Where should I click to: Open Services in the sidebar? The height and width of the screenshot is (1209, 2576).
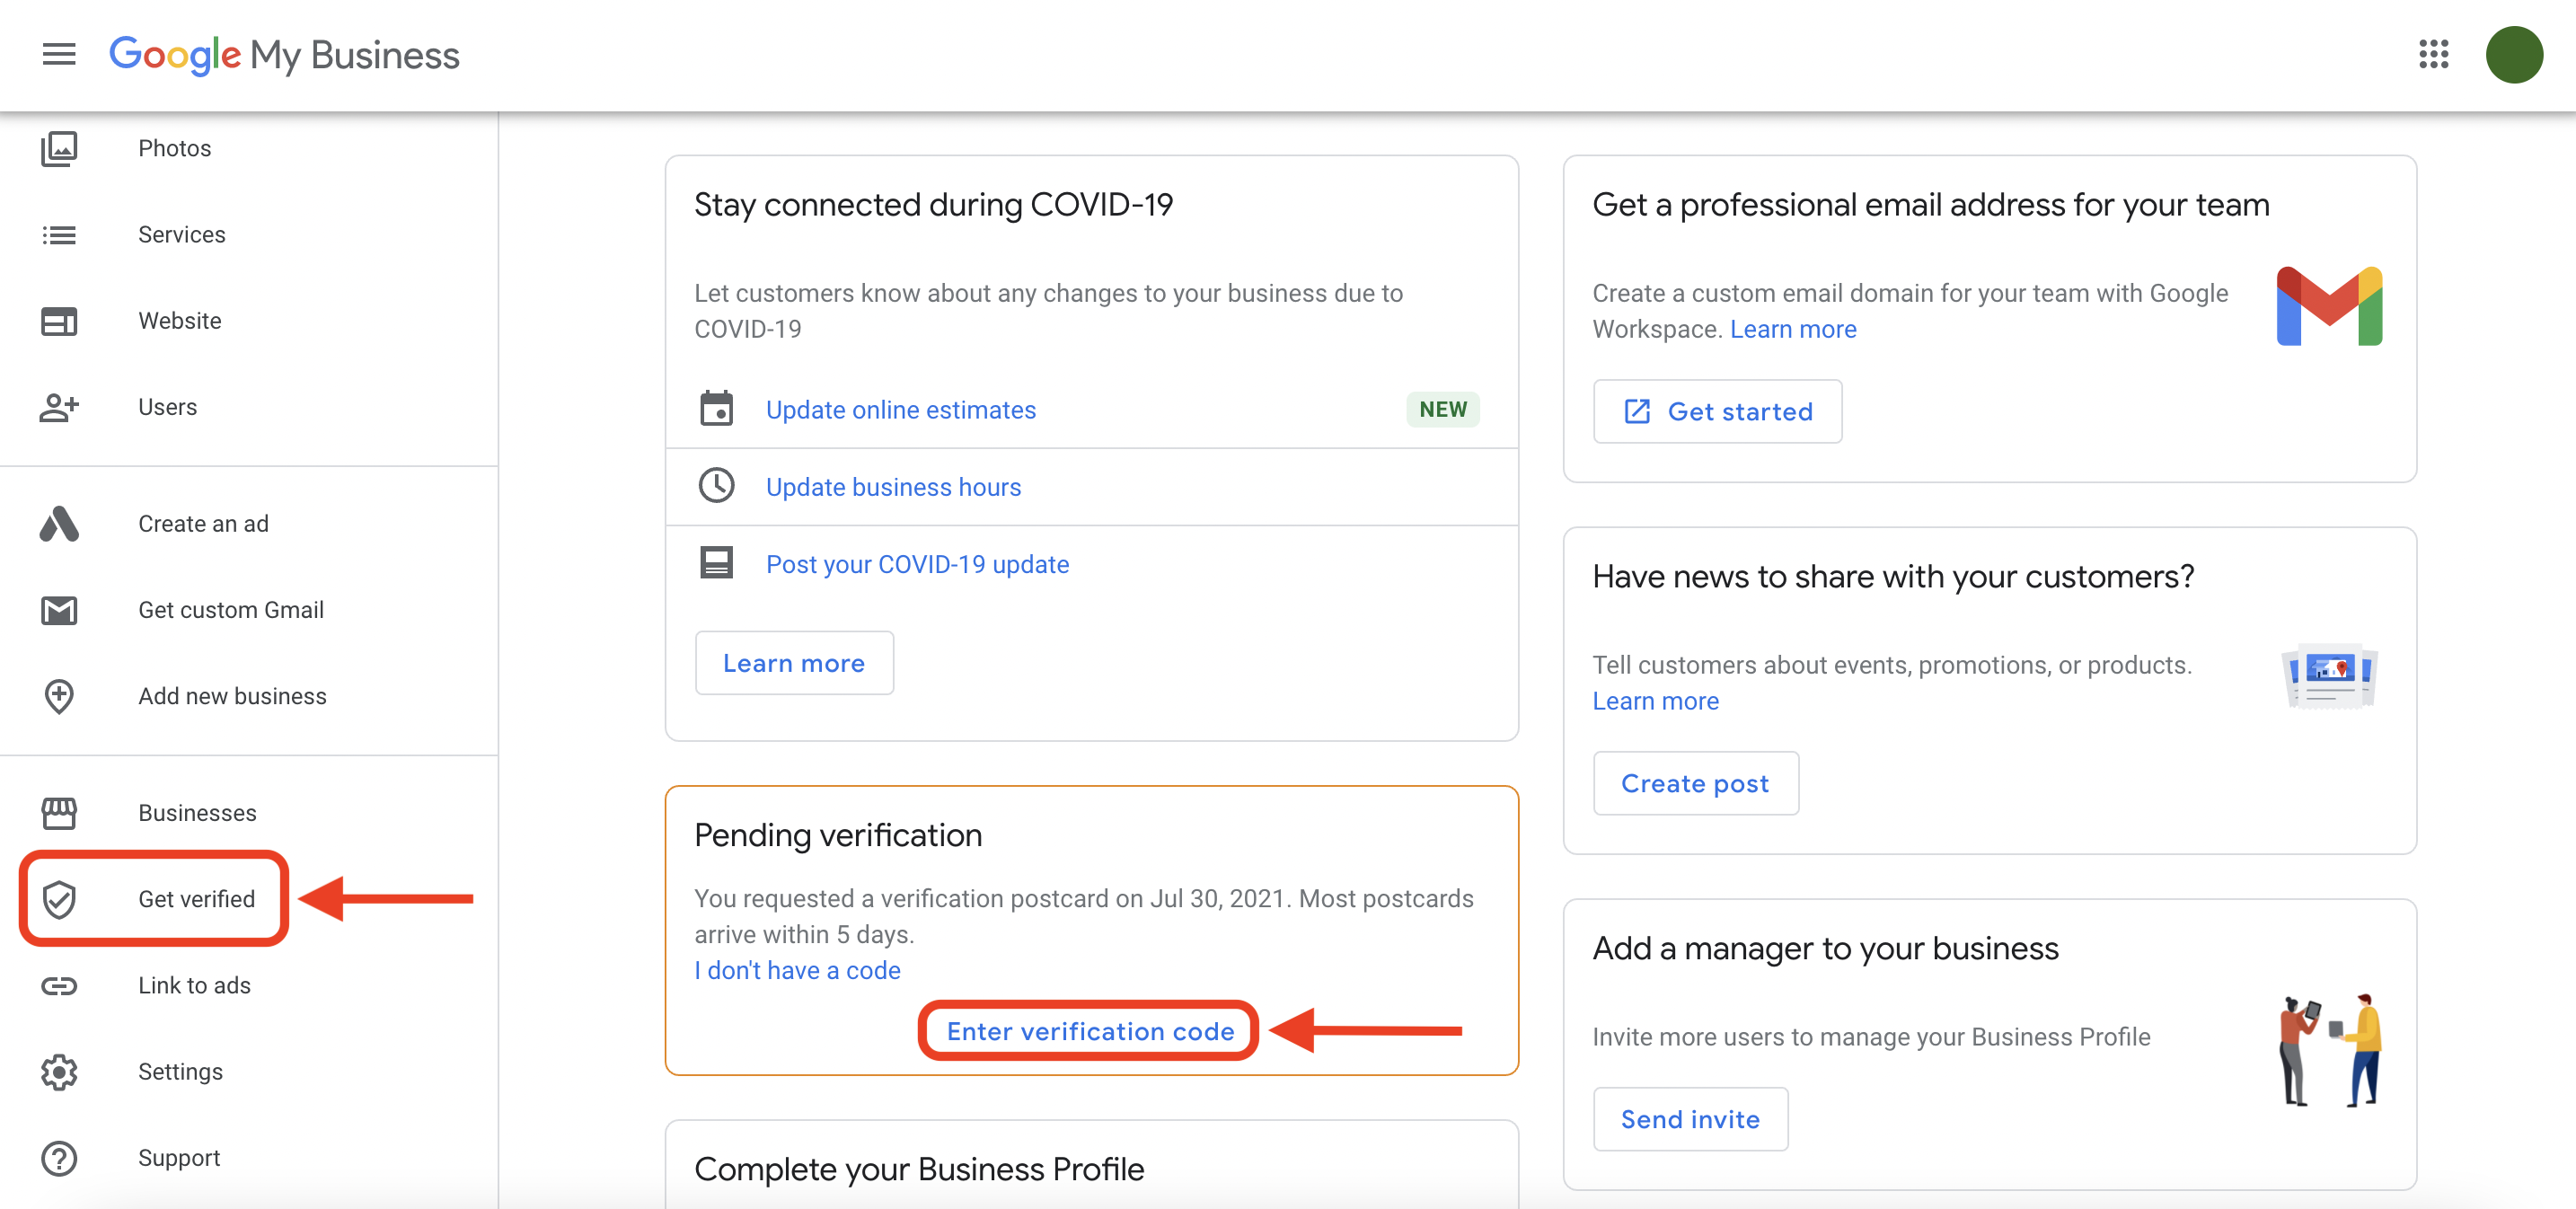tap(181, 235)
